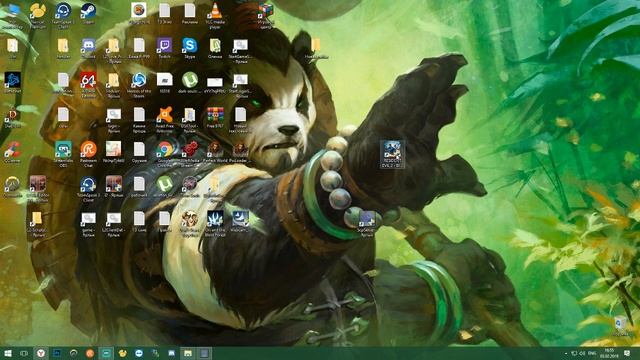Launch TeamSpeak 3 Client beside Steam
This screenshot has width=640, height=360.
(x=63, y=15)
